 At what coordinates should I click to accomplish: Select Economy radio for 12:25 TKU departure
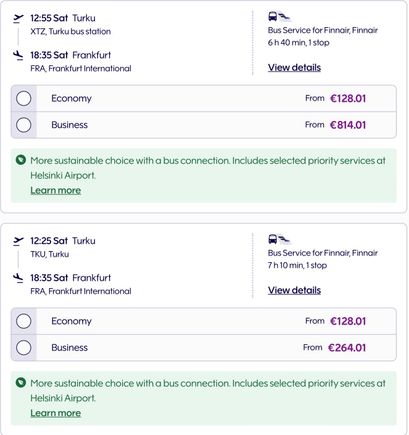pos(24,321)
